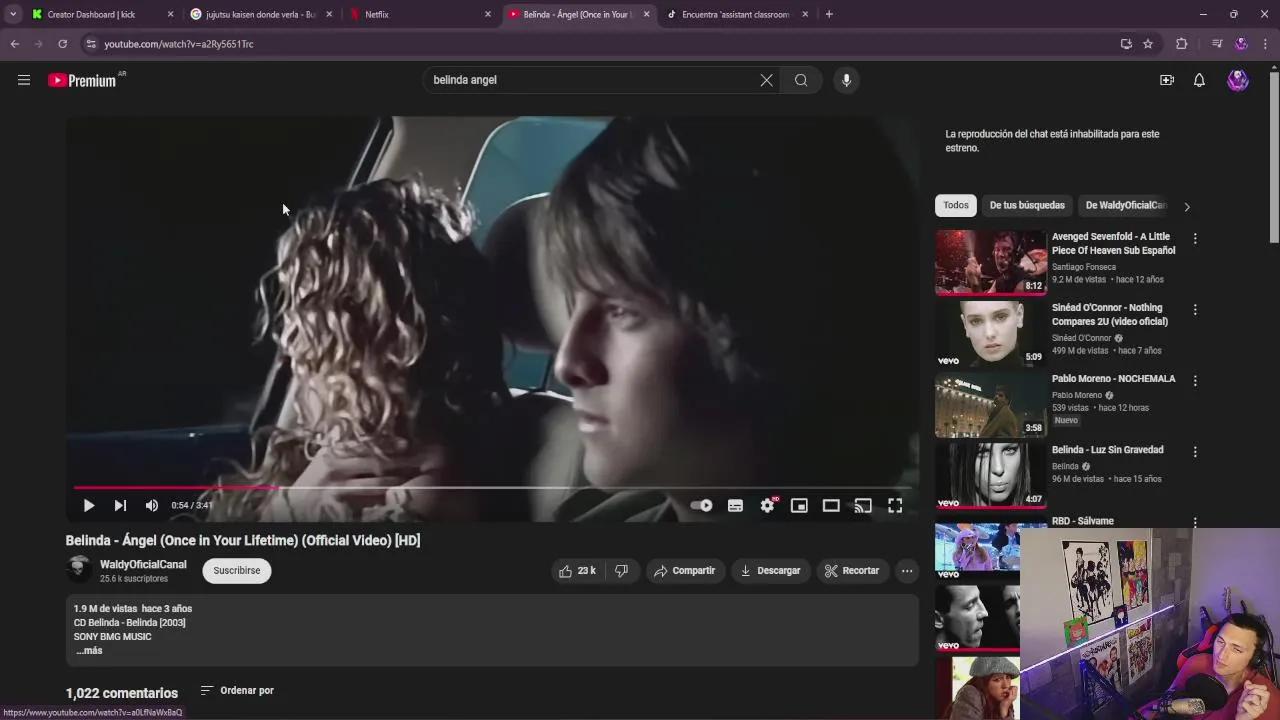Open options for Pablo Moreno NOCHEMALA video
The image size is (1280, 720).
[x=1195, y=381]
